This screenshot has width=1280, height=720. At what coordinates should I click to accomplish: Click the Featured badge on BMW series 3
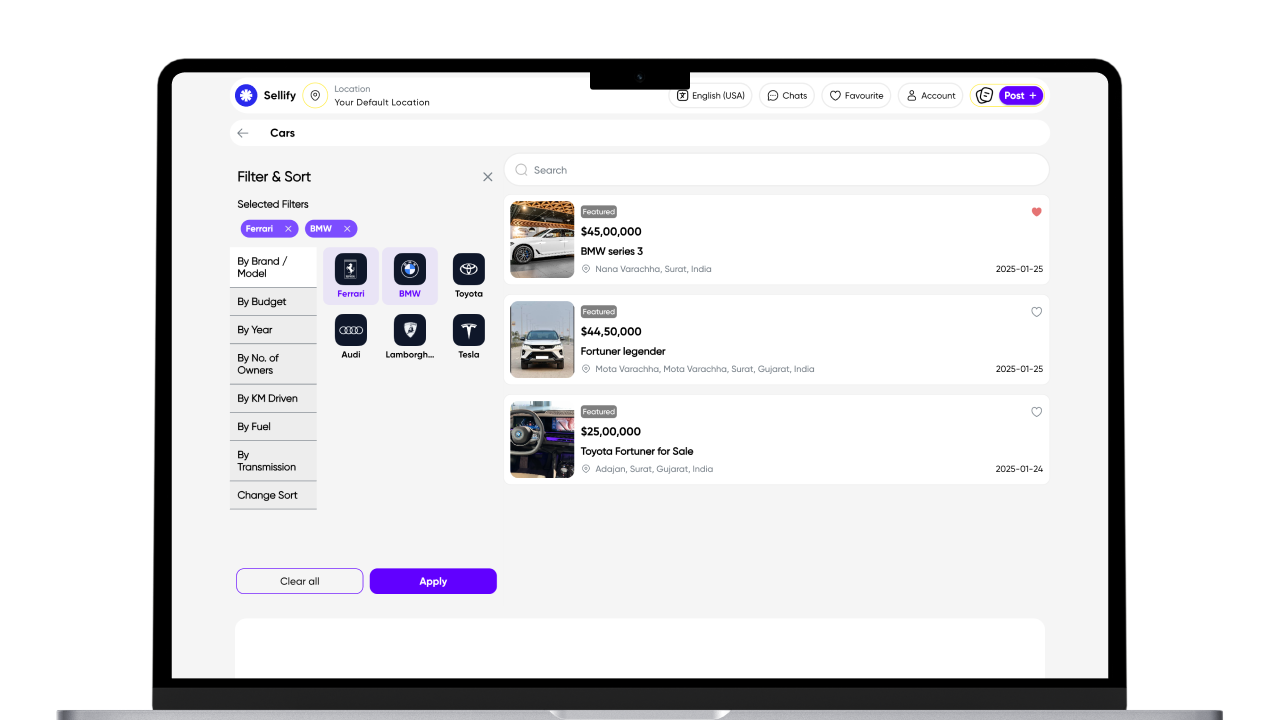(x=599, y=212)
